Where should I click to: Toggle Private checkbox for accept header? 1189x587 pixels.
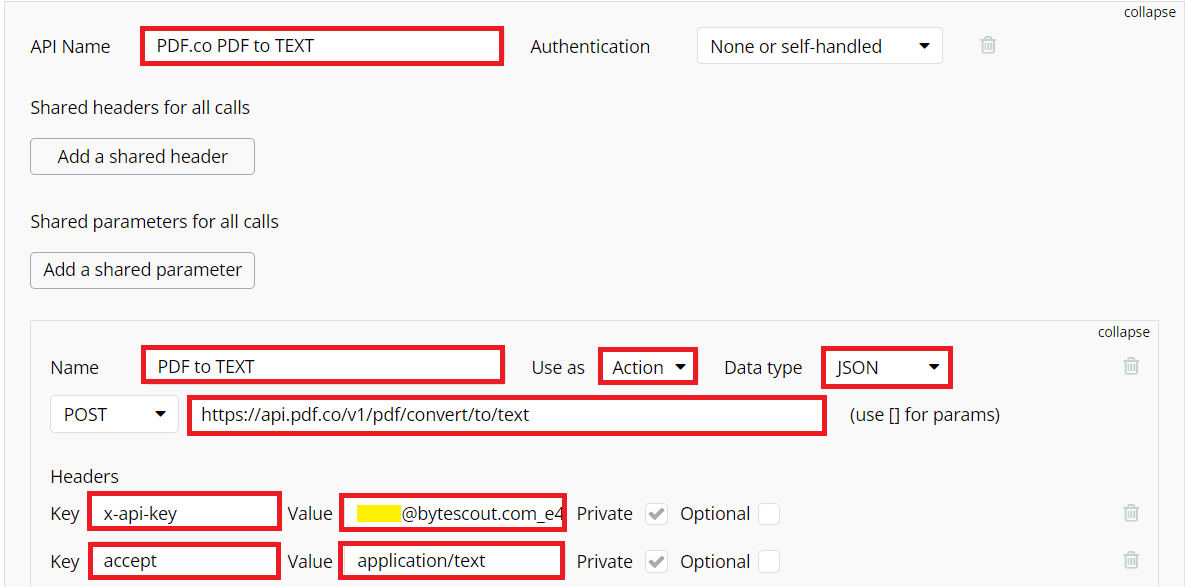click(656, 562)
